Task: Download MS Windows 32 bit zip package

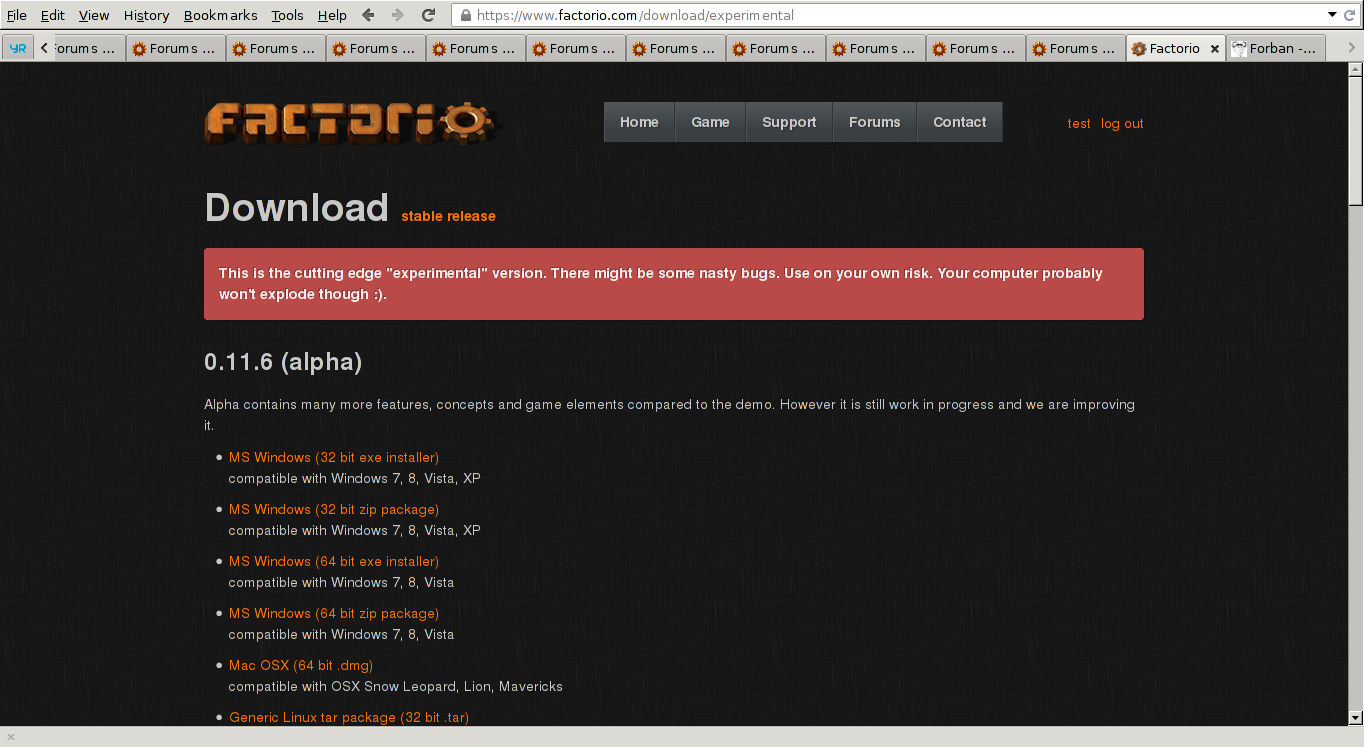Action: point(334,509)
